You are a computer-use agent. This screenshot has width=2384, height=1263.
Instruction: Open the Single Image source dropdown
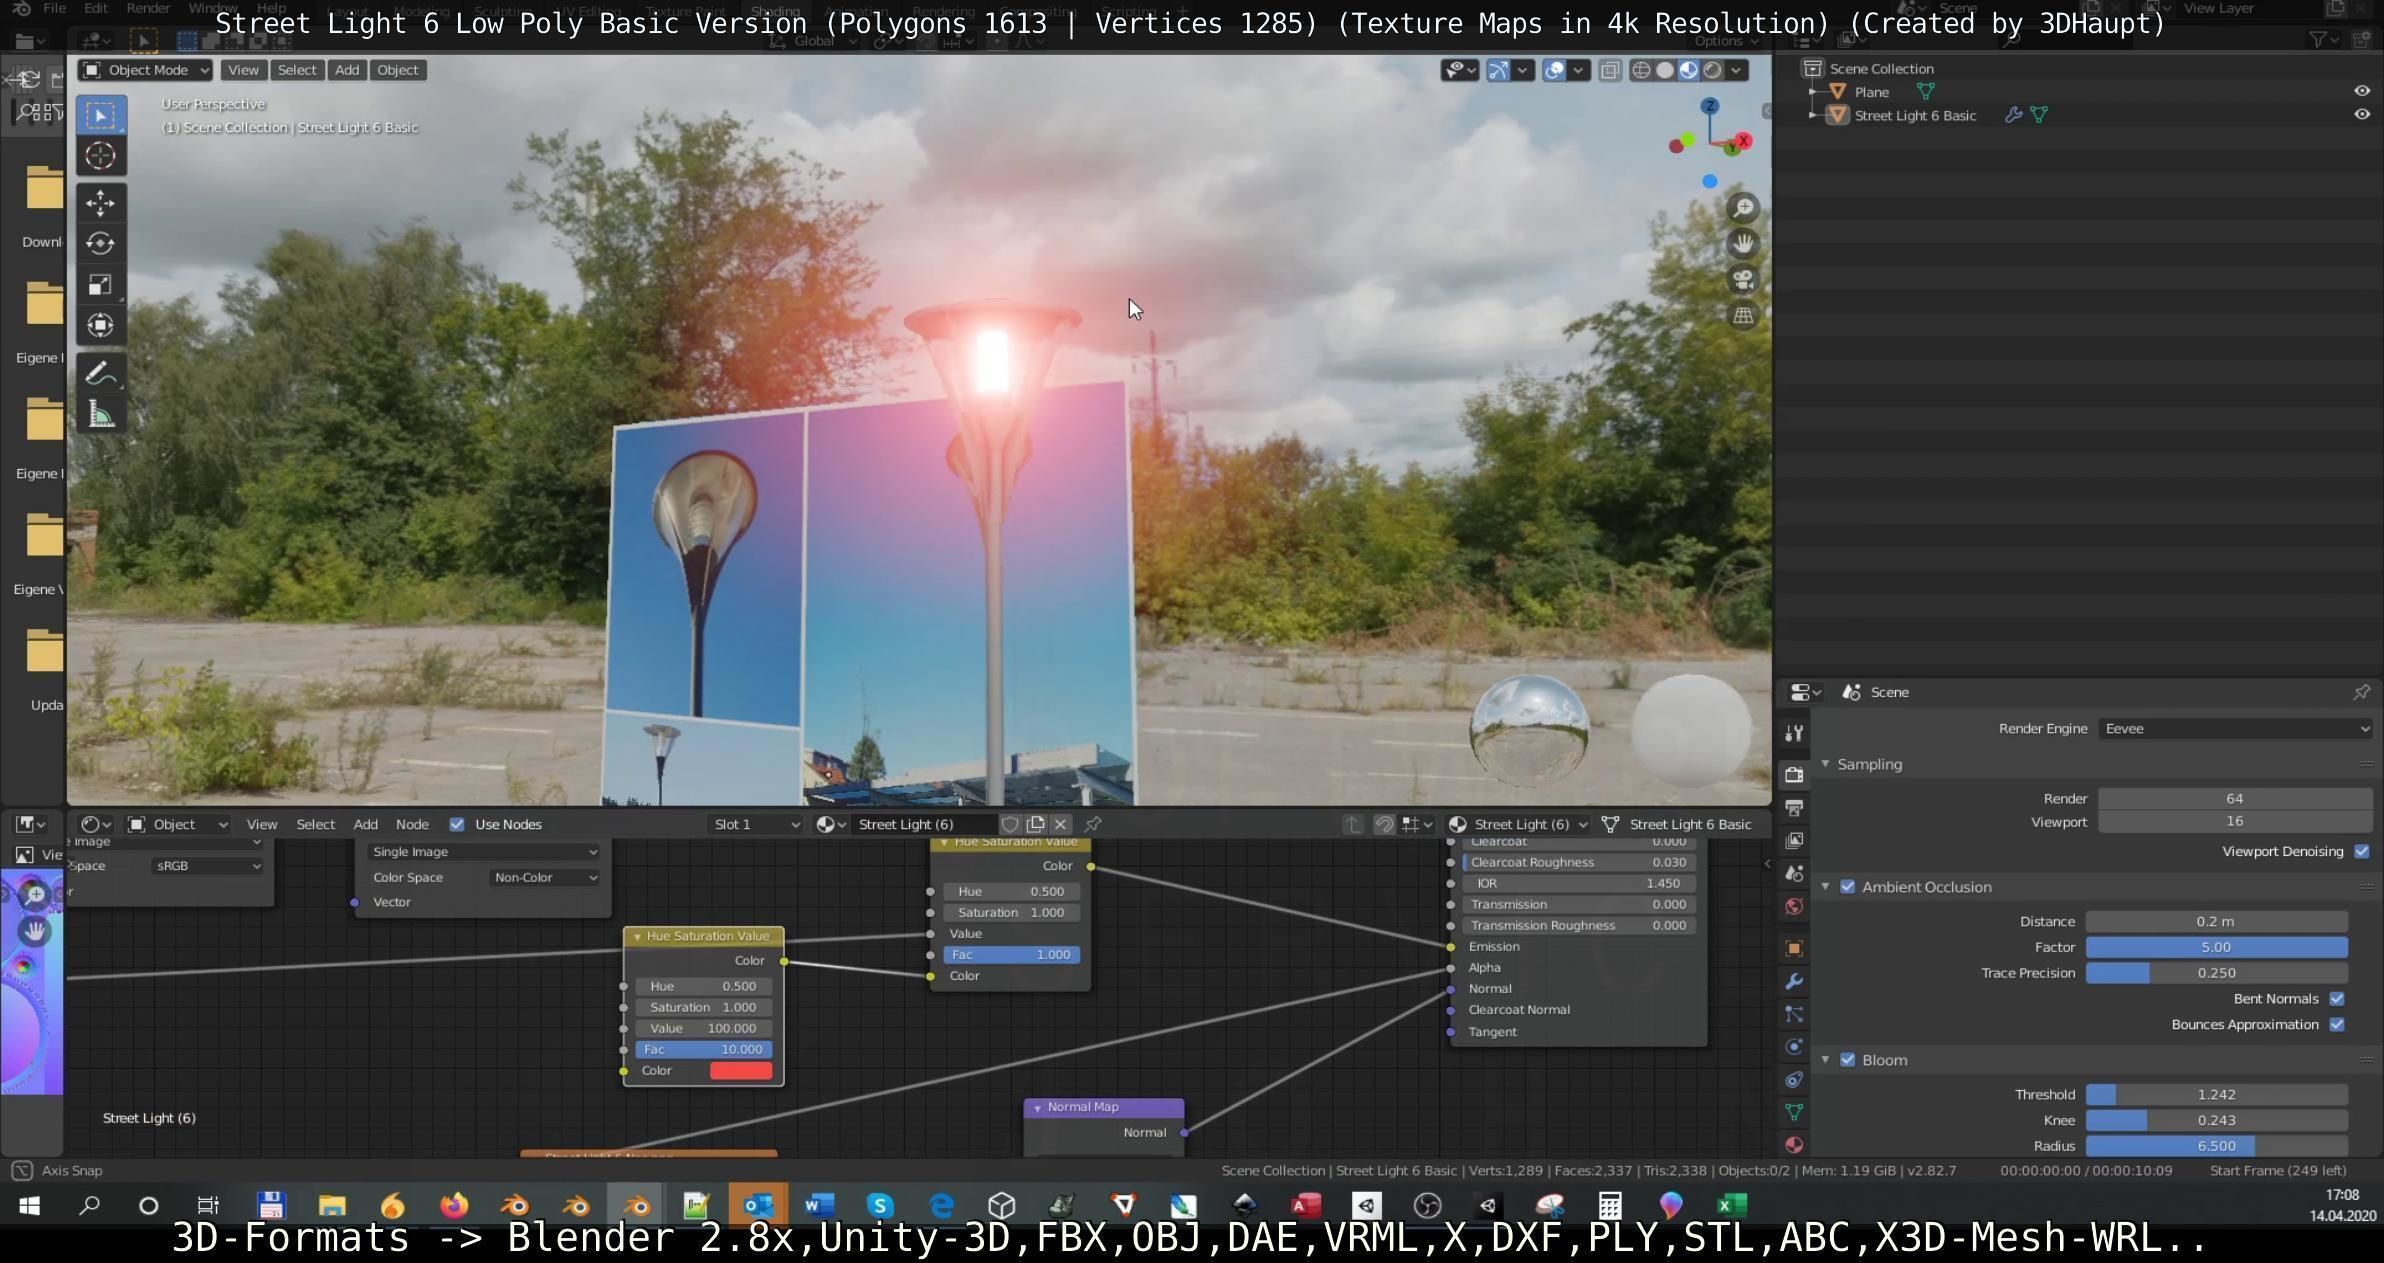click(x=484, y=852)
